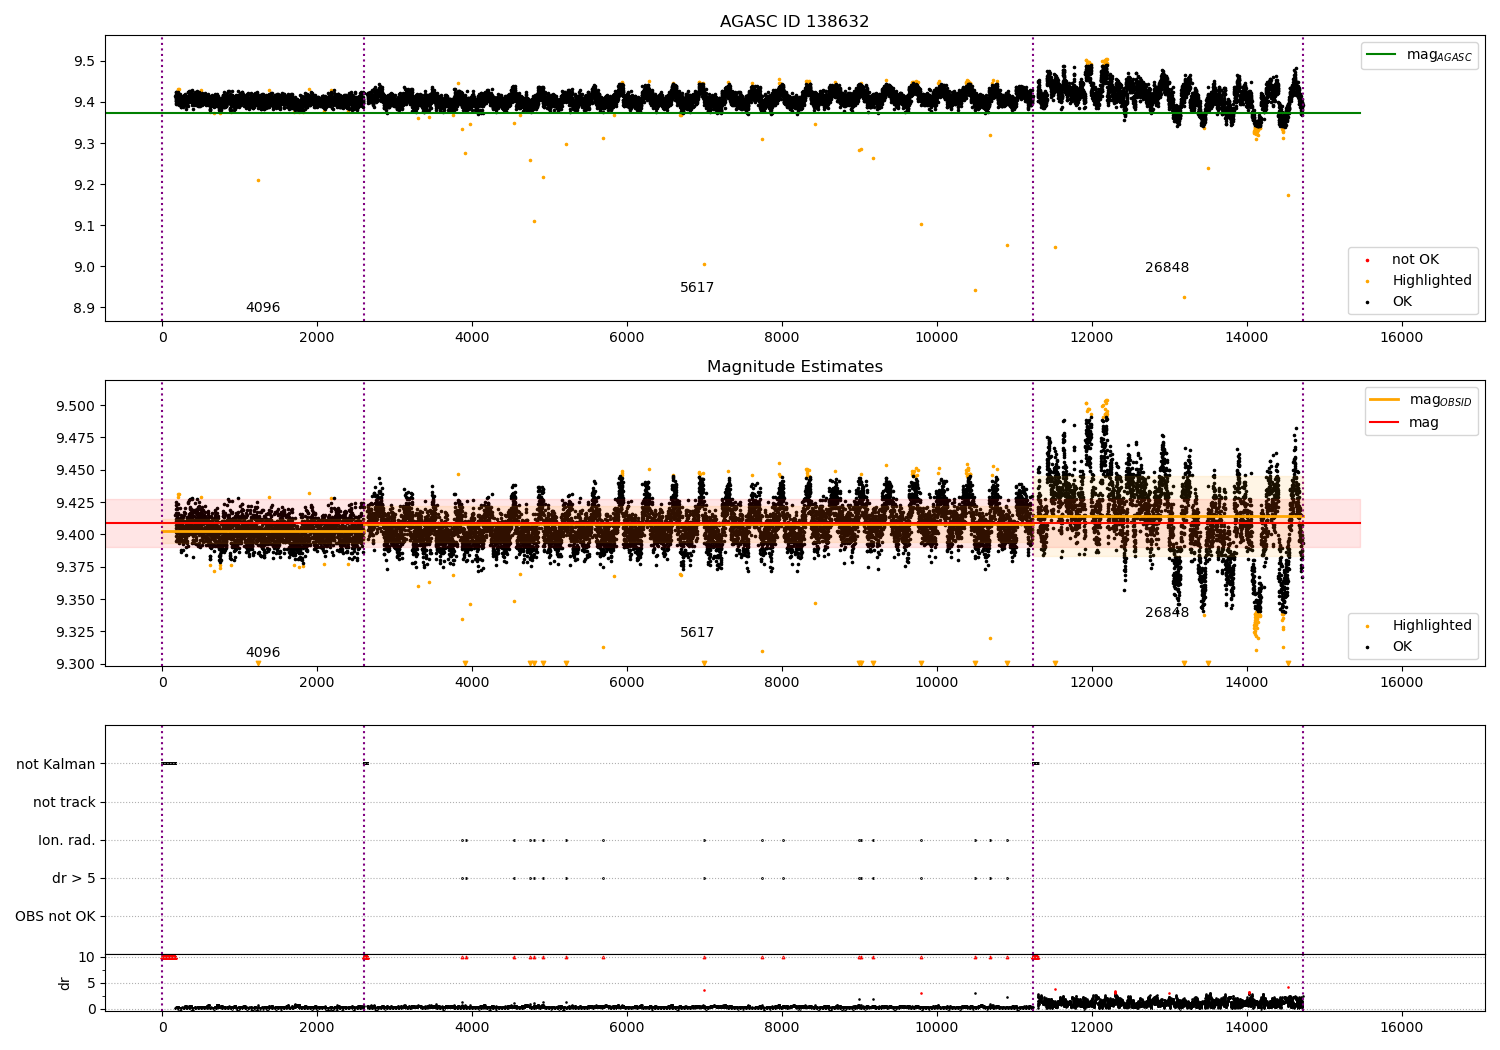Select the mag OBSID legend entry
Screen dimensions: 1500x1050
(1421, 400)
